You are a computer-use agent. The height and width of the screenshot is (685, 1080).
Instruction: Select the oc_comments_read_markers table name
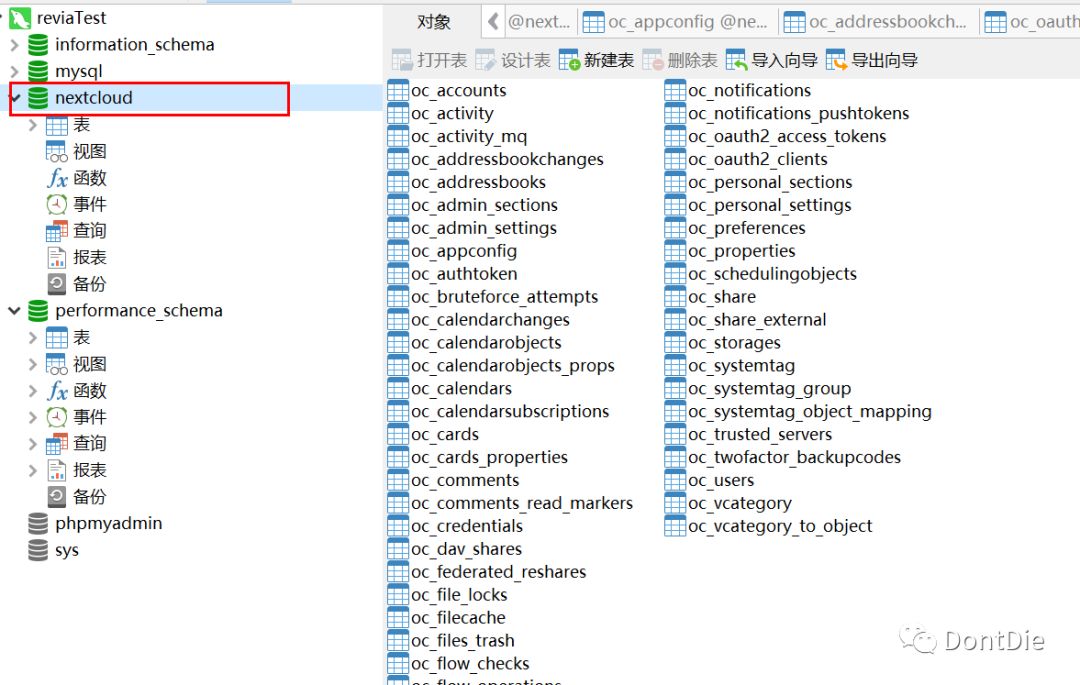pos(522,503)
